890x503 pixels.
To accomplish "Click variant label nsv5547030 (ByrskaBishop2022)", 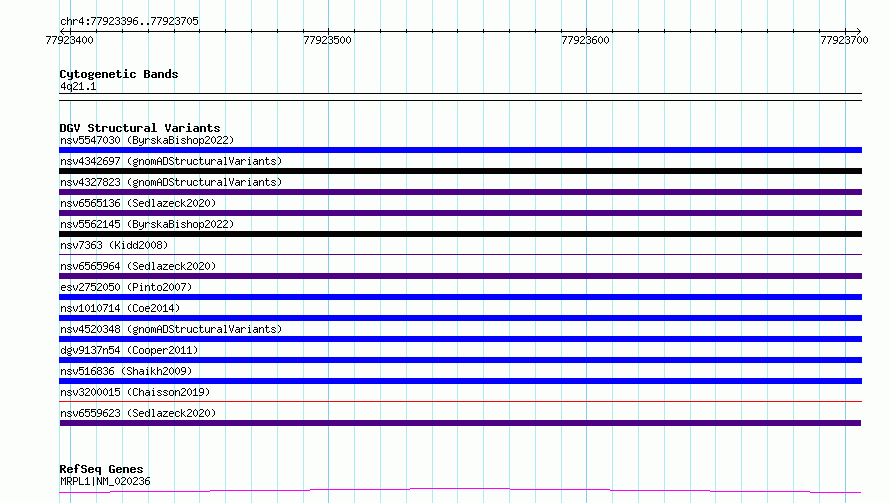I will tap(147, 140).
